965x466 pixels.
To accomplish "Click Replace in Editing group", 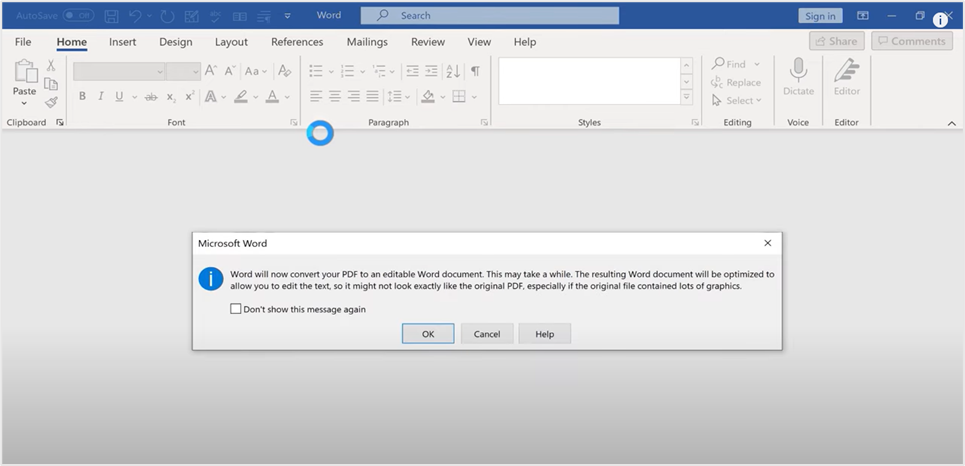I will (x=736, y=82).
